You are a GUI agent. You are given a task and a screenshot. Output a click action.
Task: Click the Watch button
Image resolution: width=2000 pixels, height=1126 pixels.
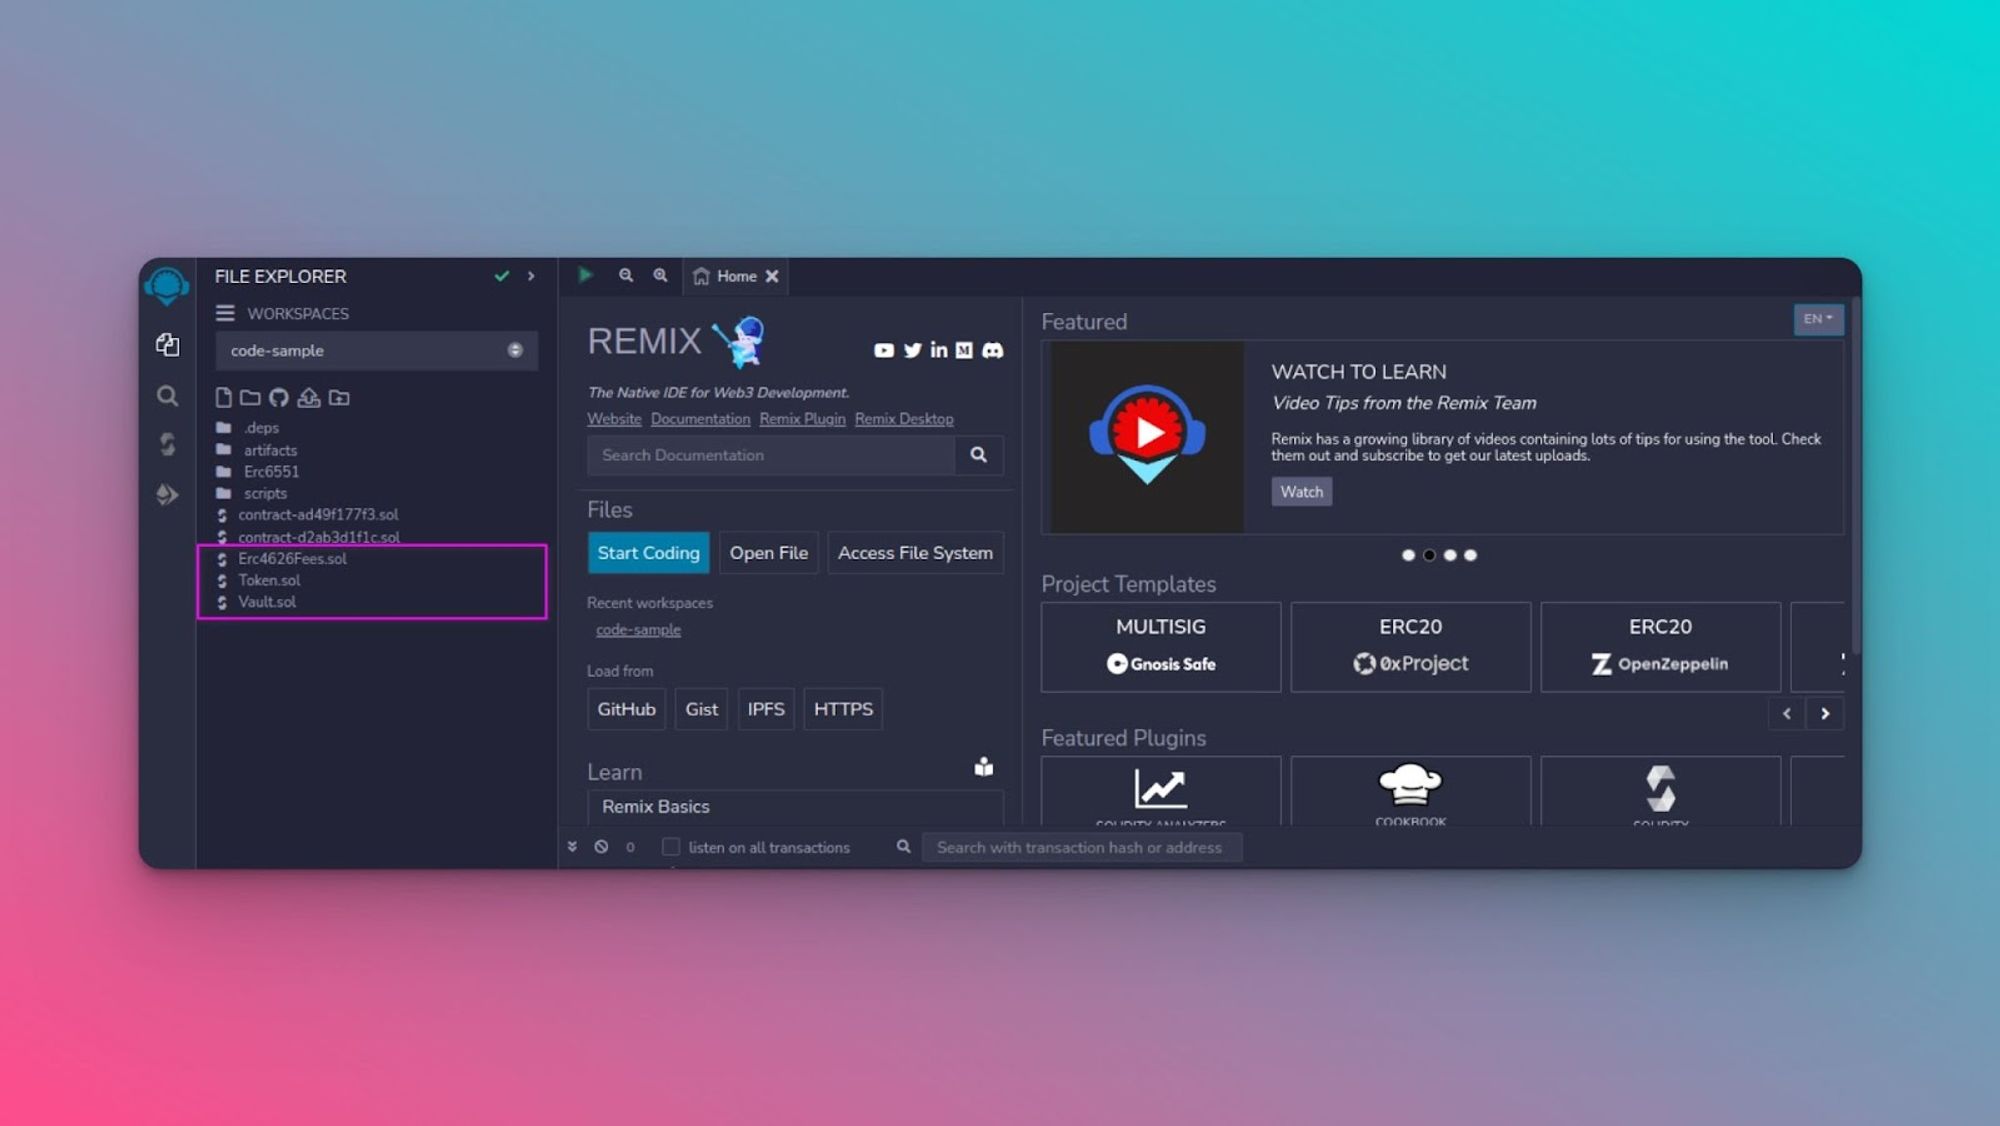pyautogui.click(x=1301, y=492)
